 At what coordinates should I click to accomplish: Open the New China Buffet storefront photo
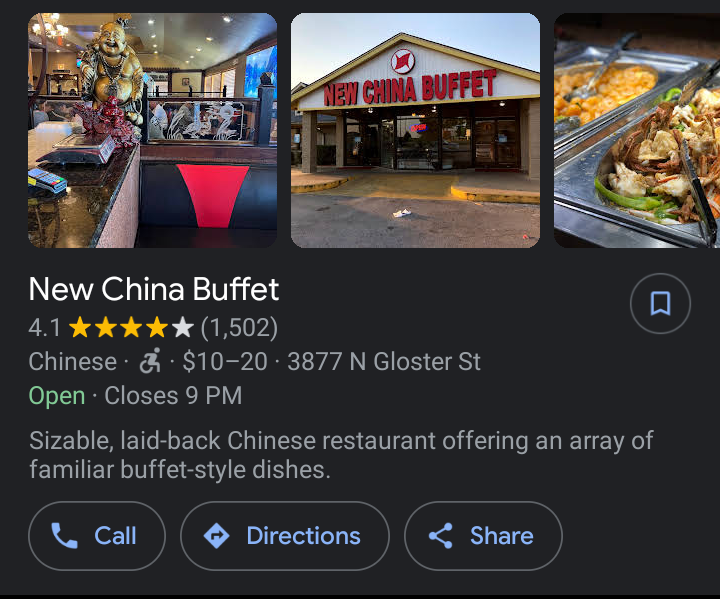click(x=416, y=130)
